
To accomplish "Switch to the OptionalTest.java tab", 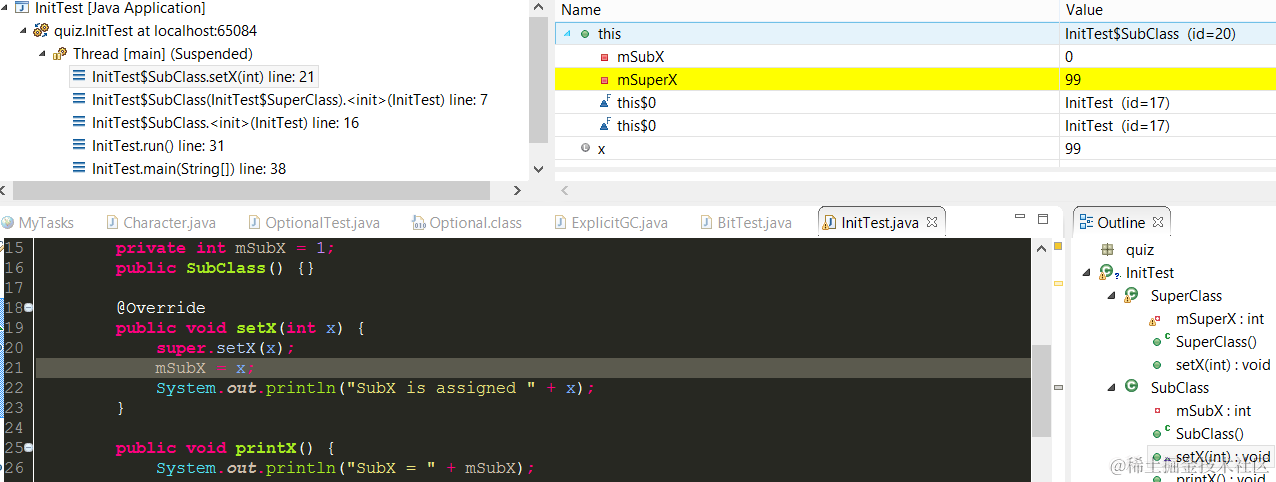I will pyautogui.click(x=312, y=223).
